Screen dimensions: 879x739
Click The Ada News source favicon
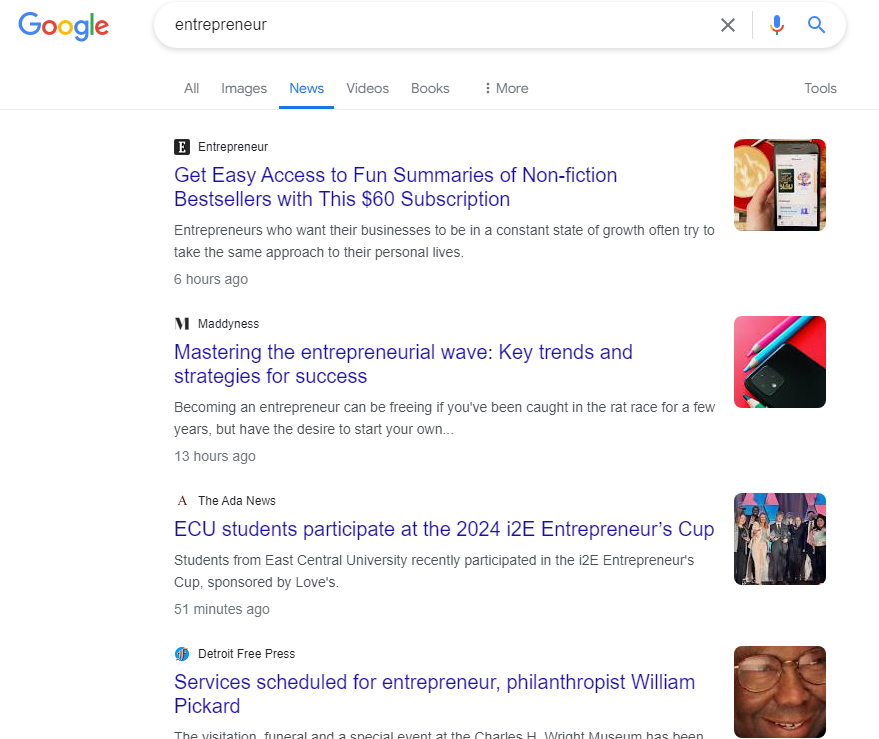(x=182, y=501)
